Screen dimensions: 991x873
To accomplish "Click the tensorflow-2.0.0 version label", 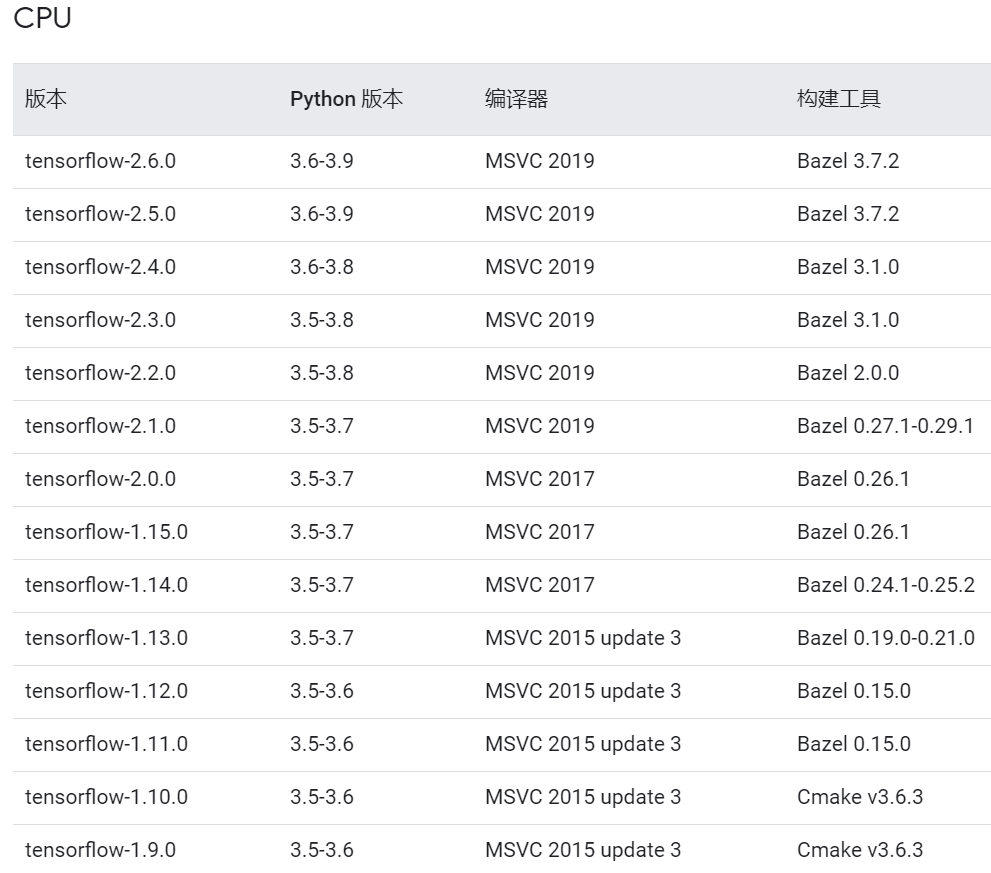I will [101, 478].
